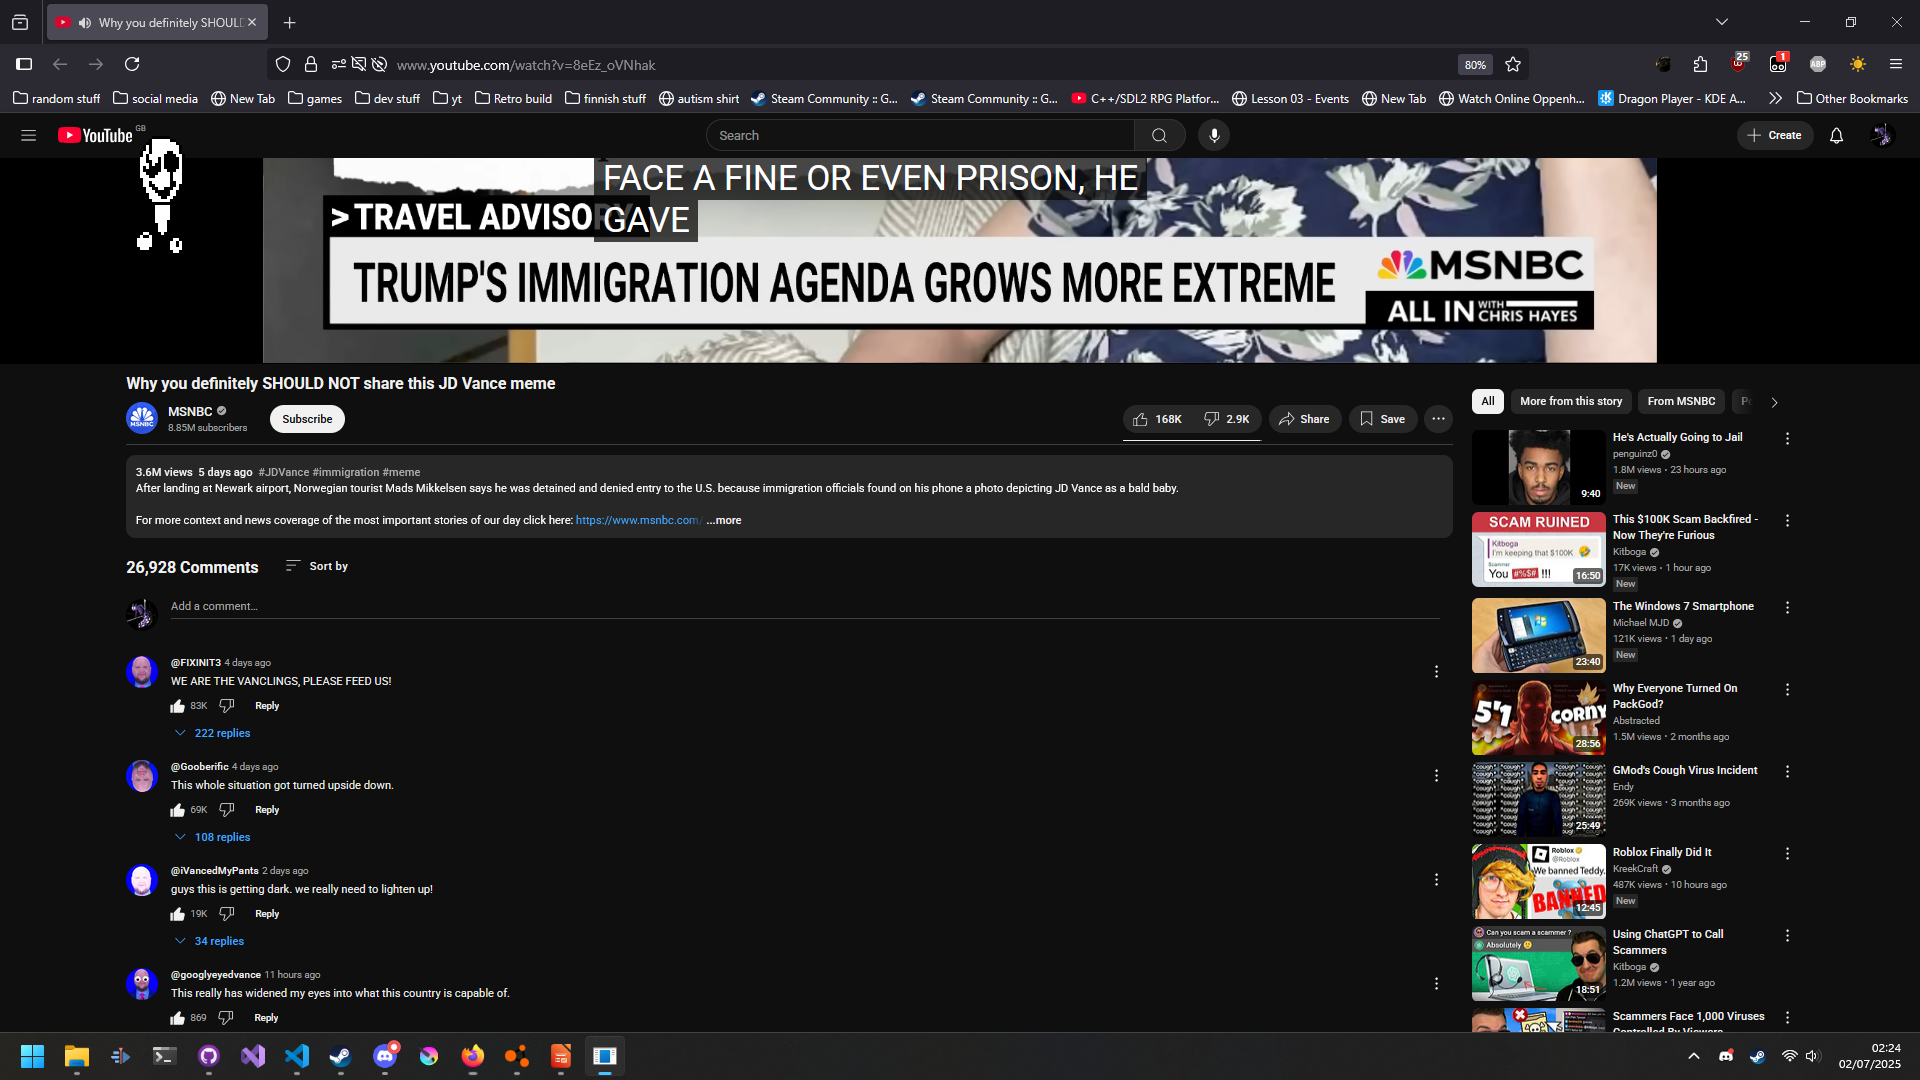Open the volume control in tray
Viewport: 1920px width, 1080px height.
pyautogui.click(x=1812, y=1056)
